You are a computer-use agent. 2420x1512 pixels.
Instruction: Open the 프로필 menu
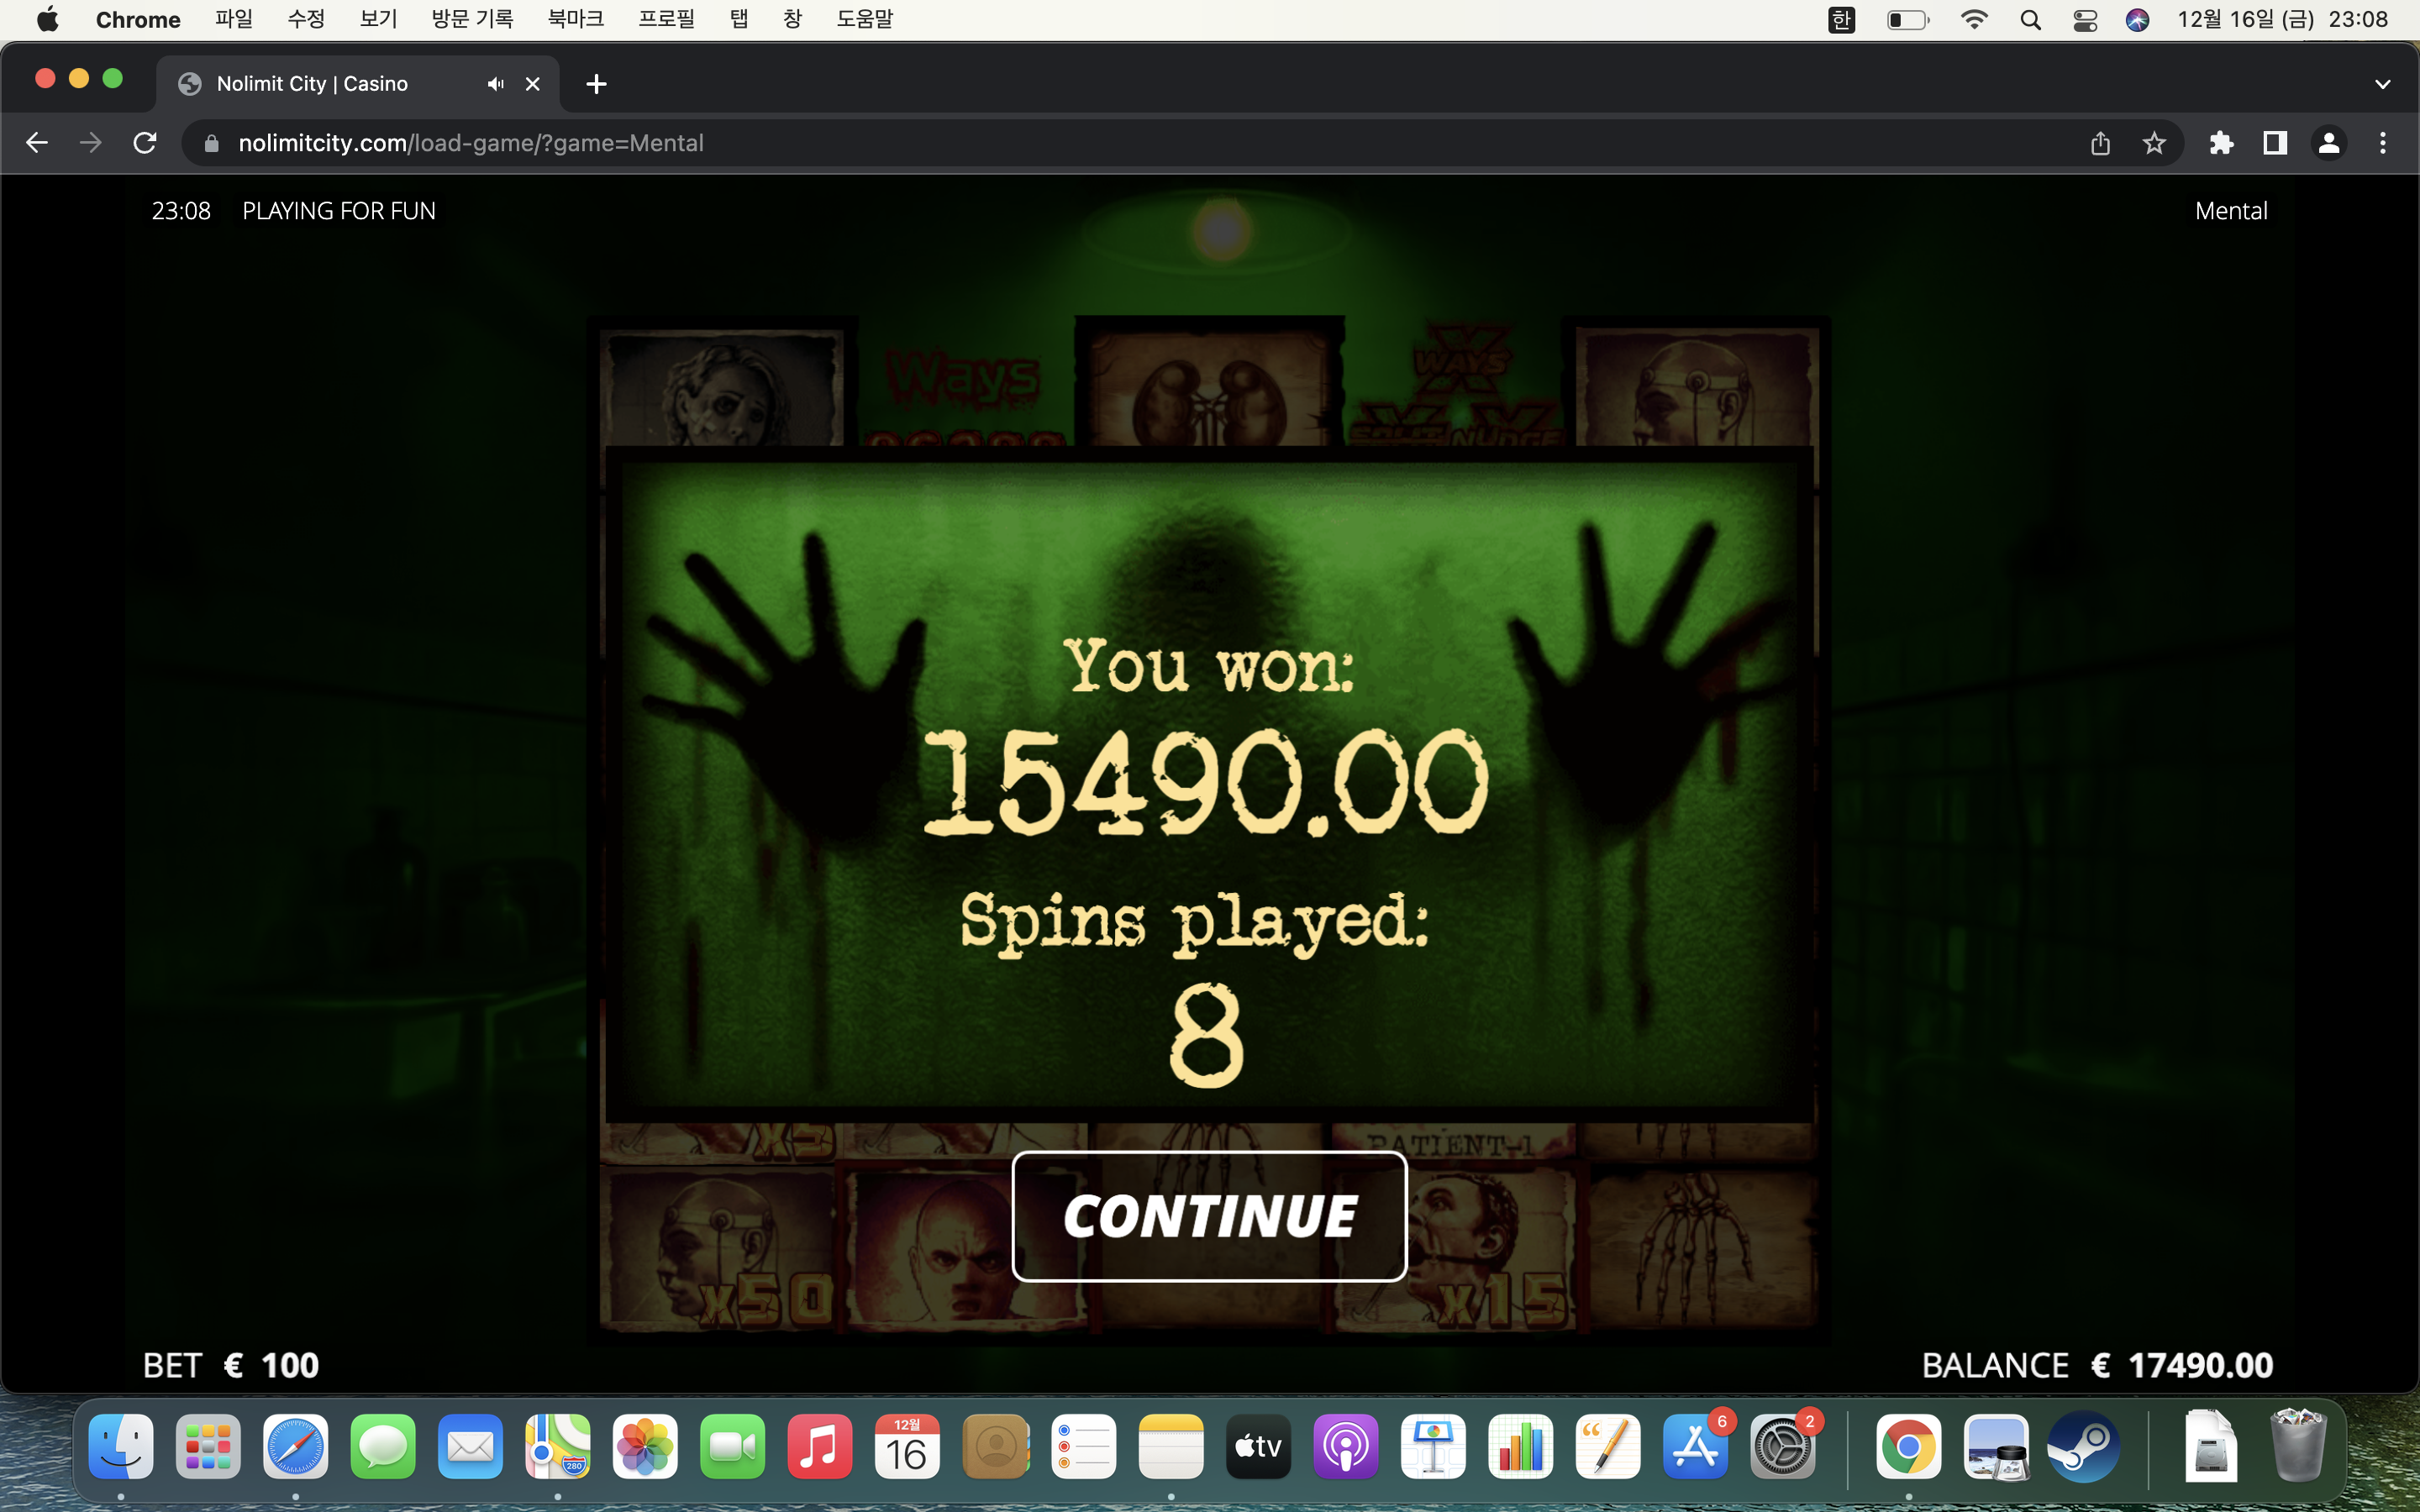point(666,19)
